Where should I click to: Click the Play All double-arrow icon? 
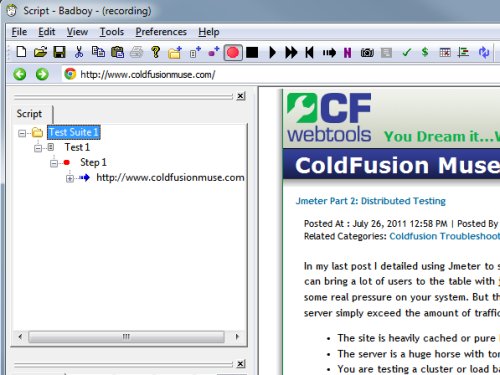pyautogui.click(x=291, y=52)
